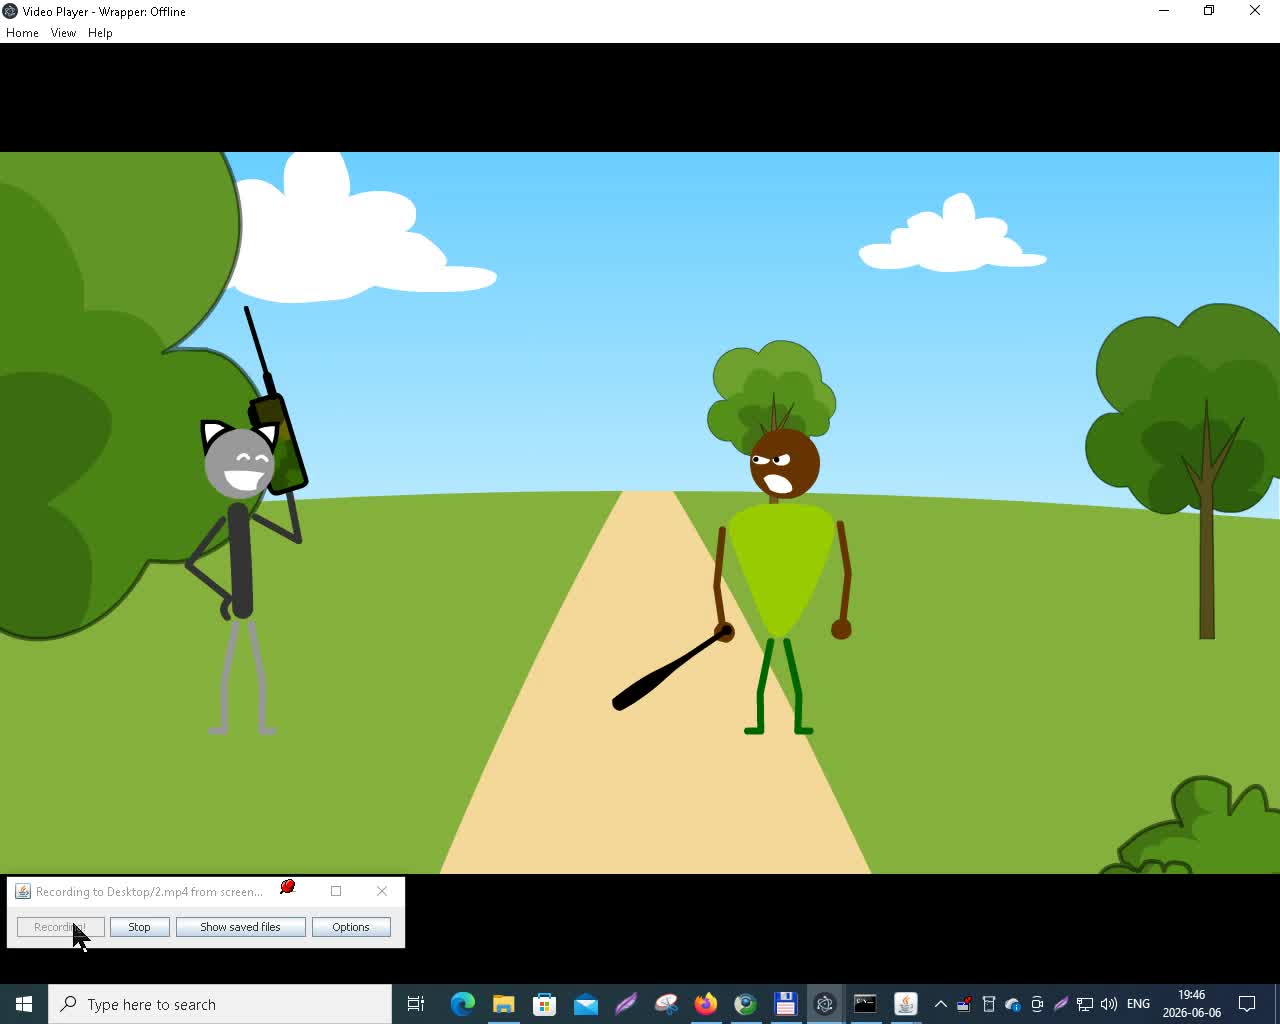
Task: Open the recorder Options button
Action: [x=351, y=927]
